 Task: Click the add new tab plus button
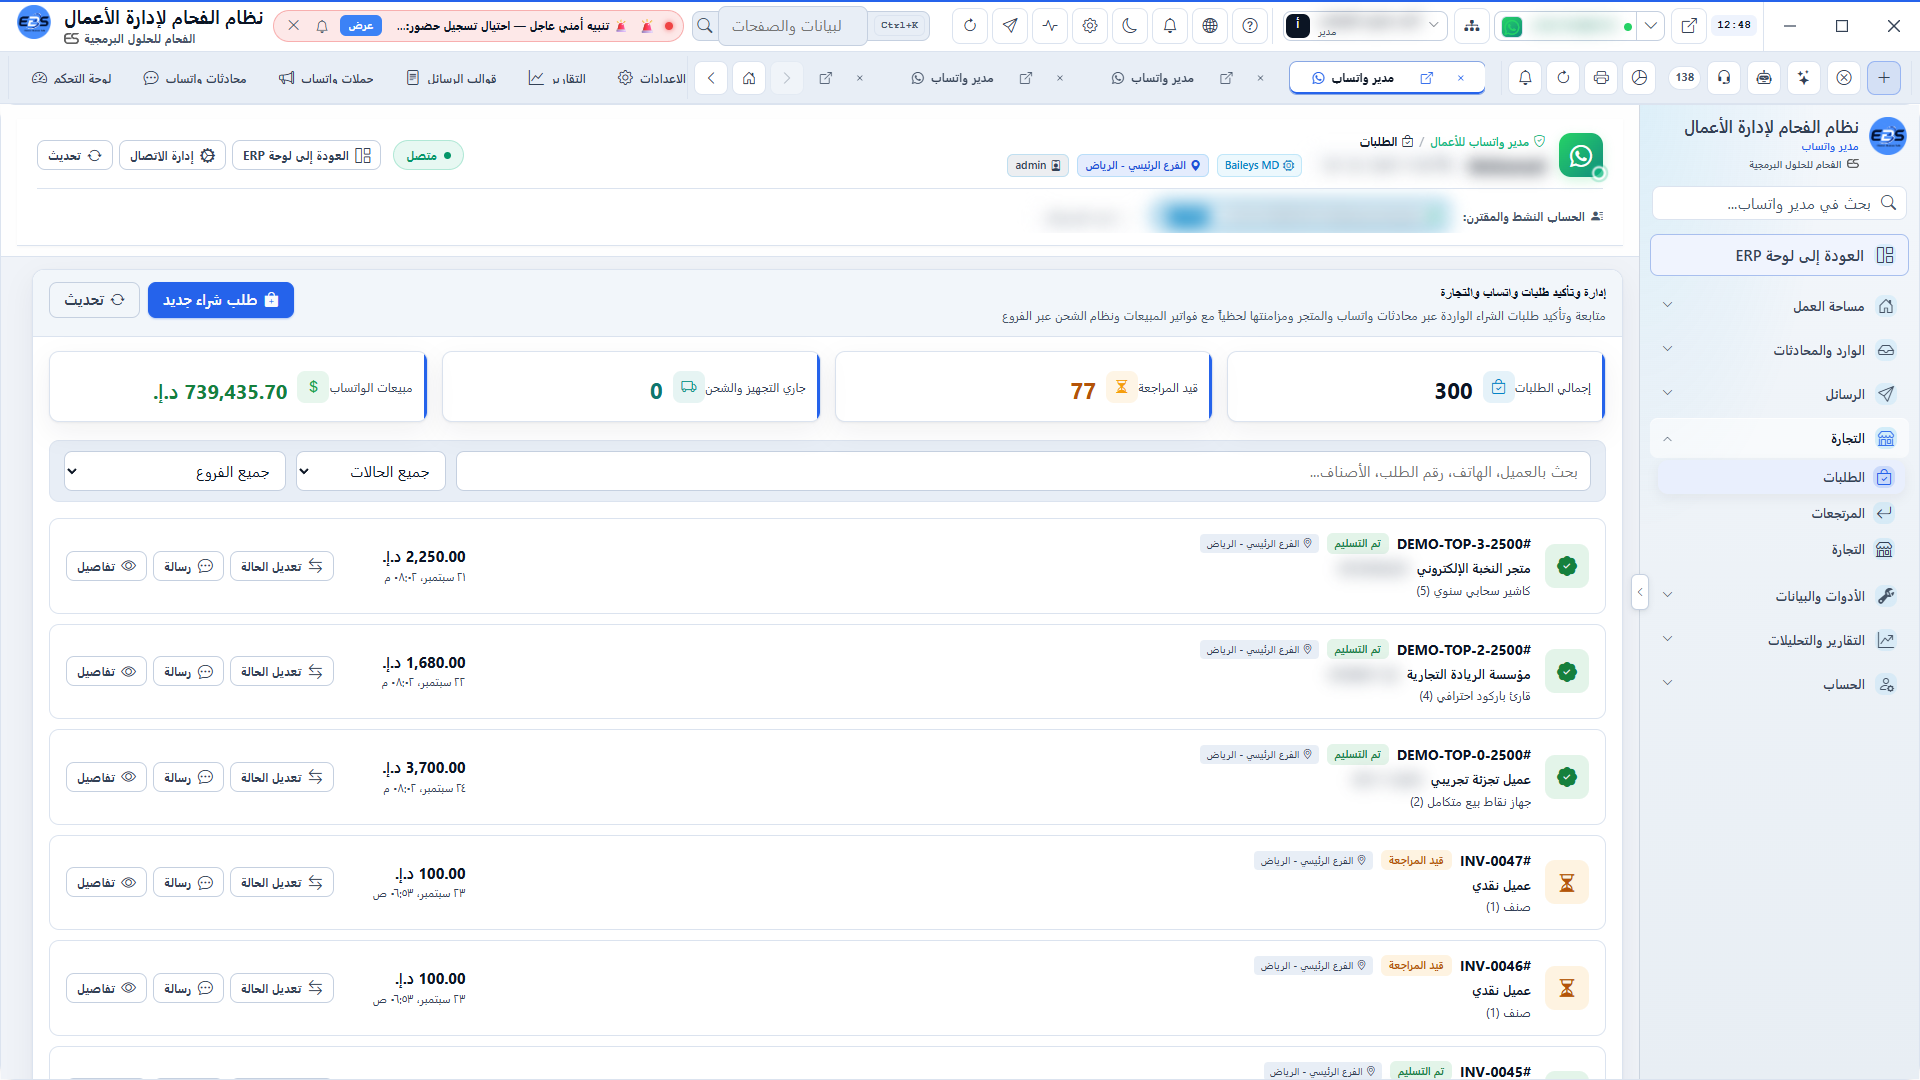(x=1884, y=78)
